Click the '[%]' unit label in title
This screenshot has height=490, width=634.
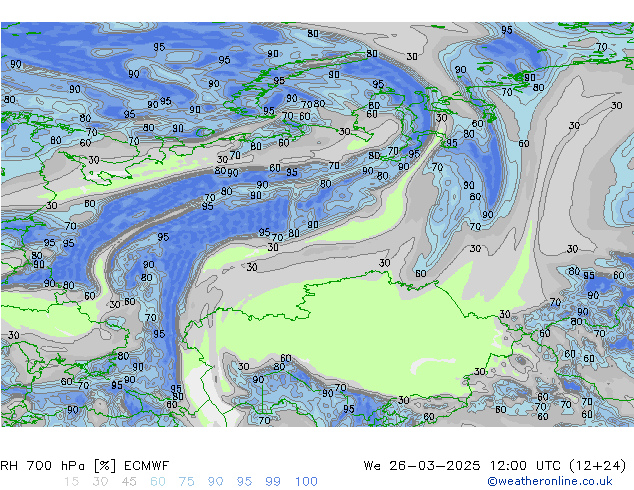(x=105, y=466)
